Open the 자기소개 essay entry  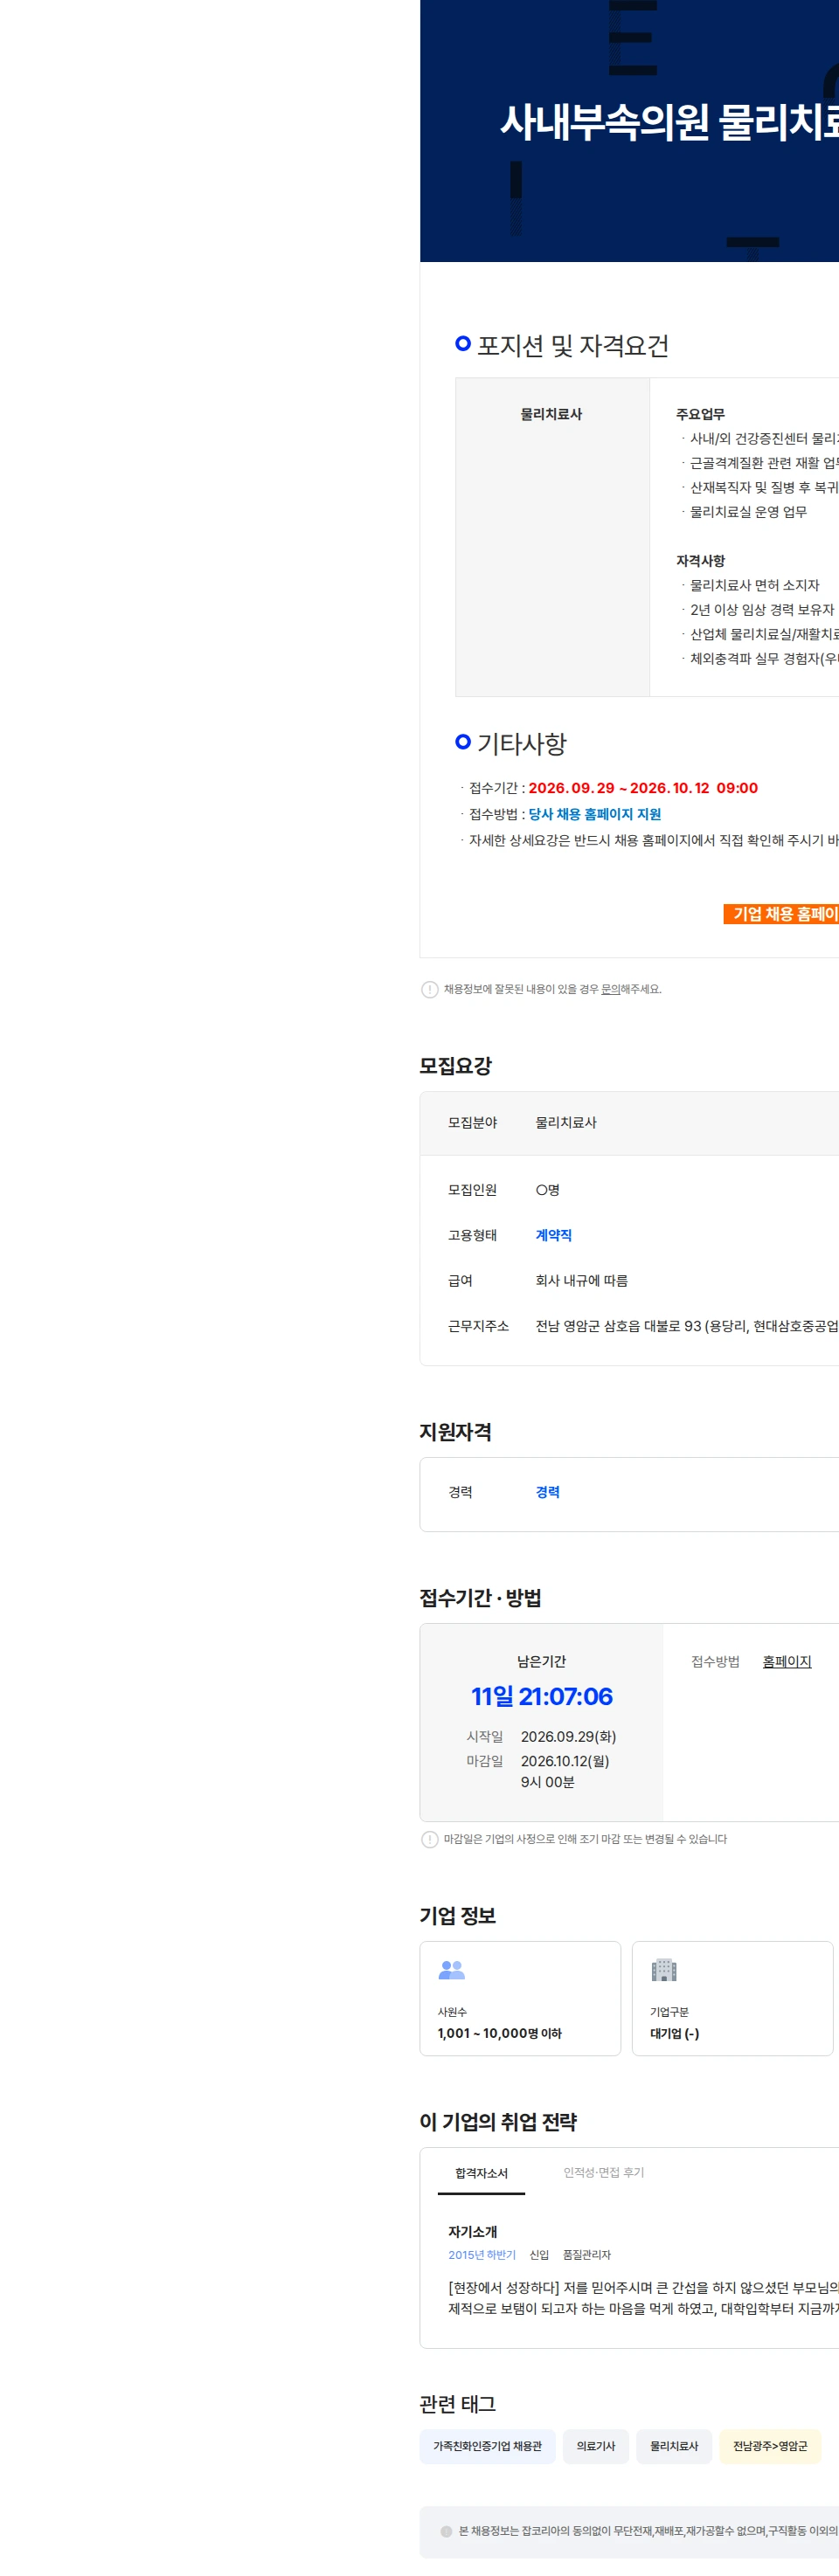point(472,2231)
